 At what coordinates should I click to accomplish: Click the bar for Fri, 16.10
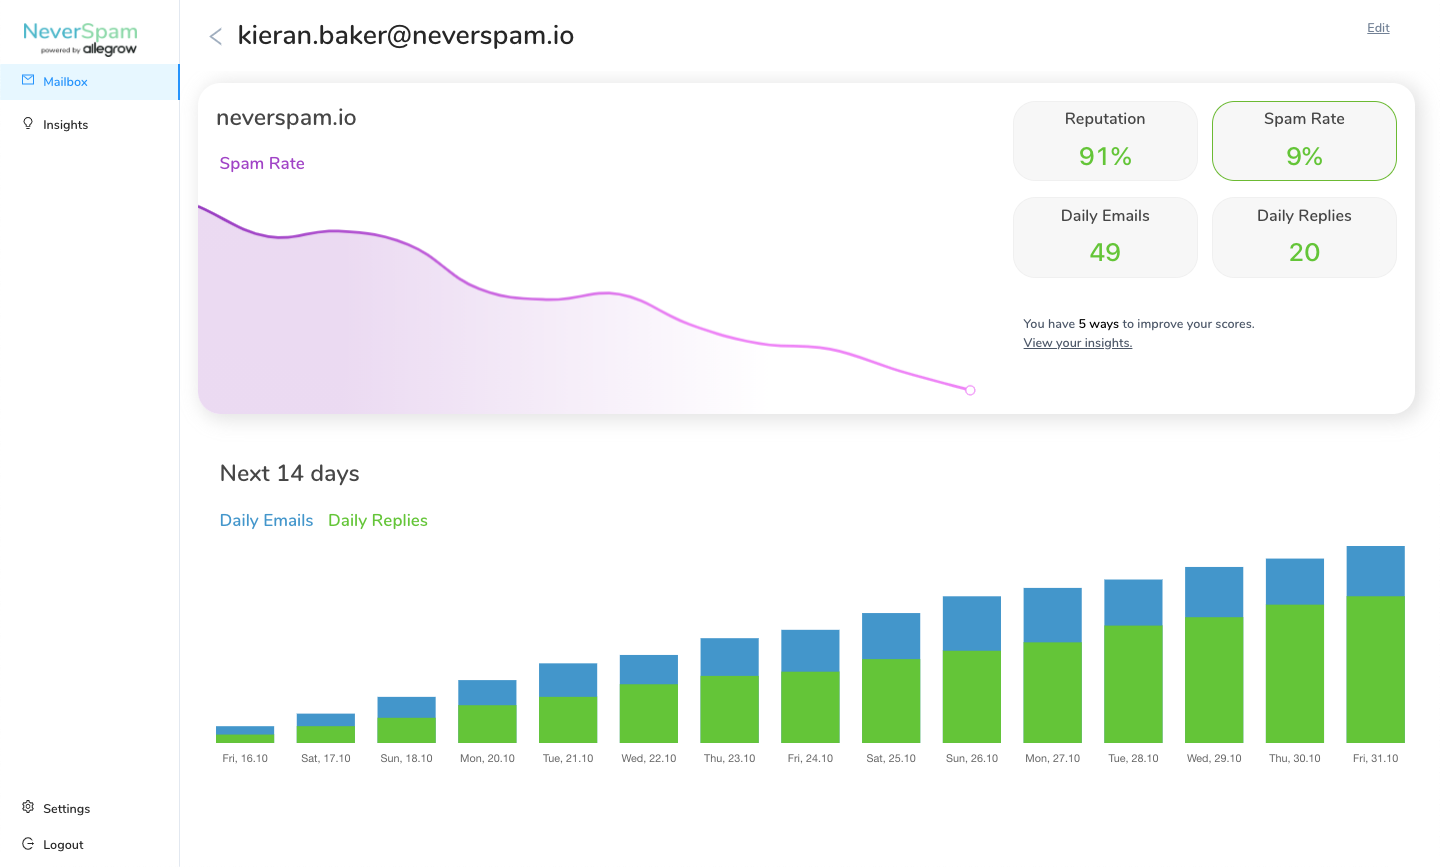click(245, 735)
